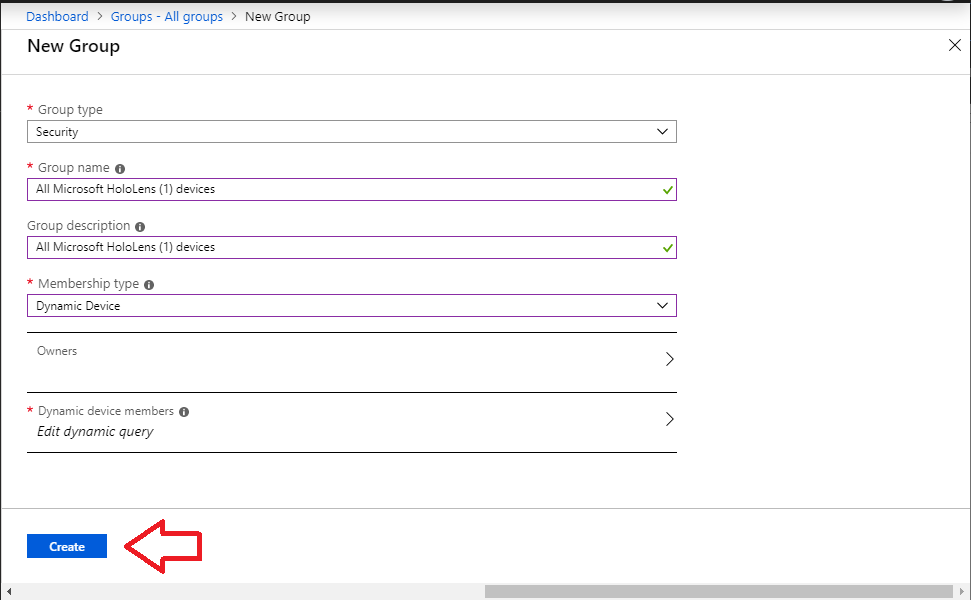Image resolution: width=971 pixels, height=600 pixels.
Task: Close the New Group blade
Action: [x=954, y=45]
